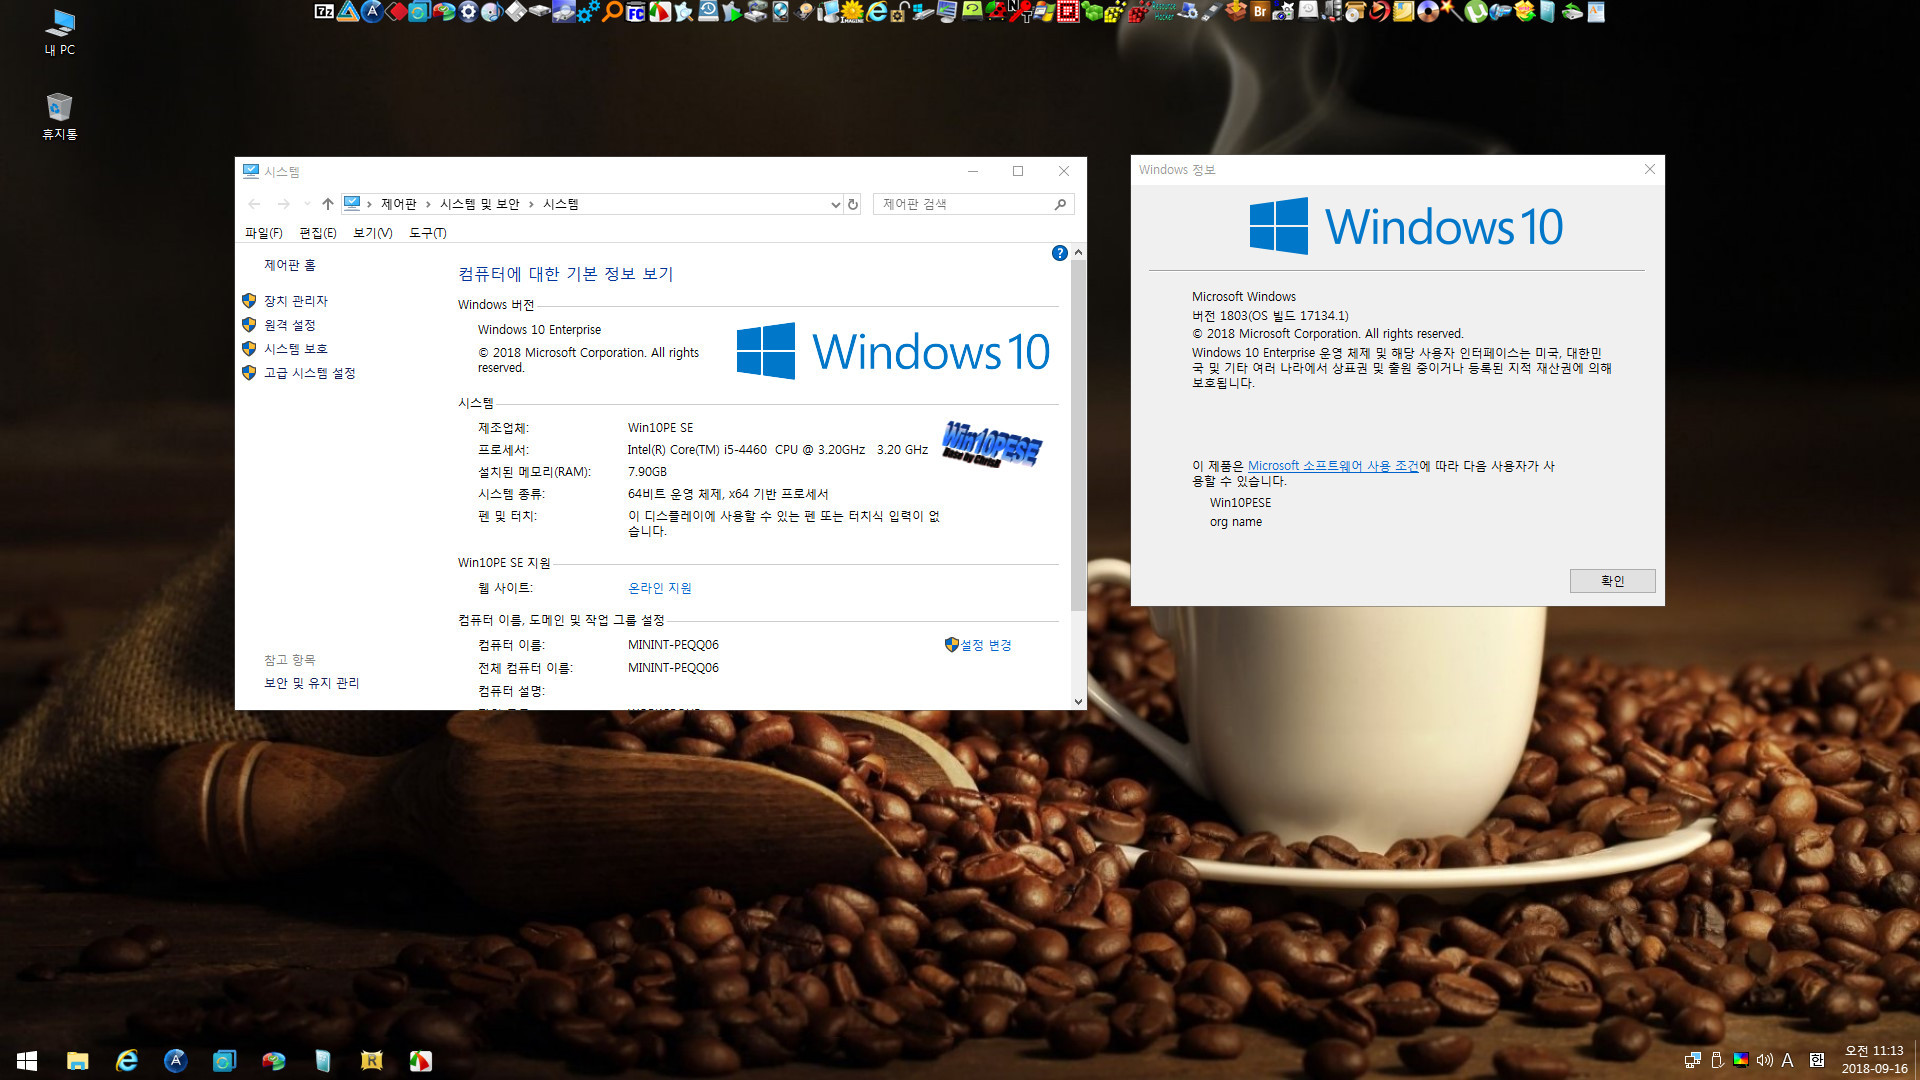Select 제어판 in the breadcrumb path
Image resolution: width=1920 pixels, height=1080 pixels.
(x=398, y=204)
